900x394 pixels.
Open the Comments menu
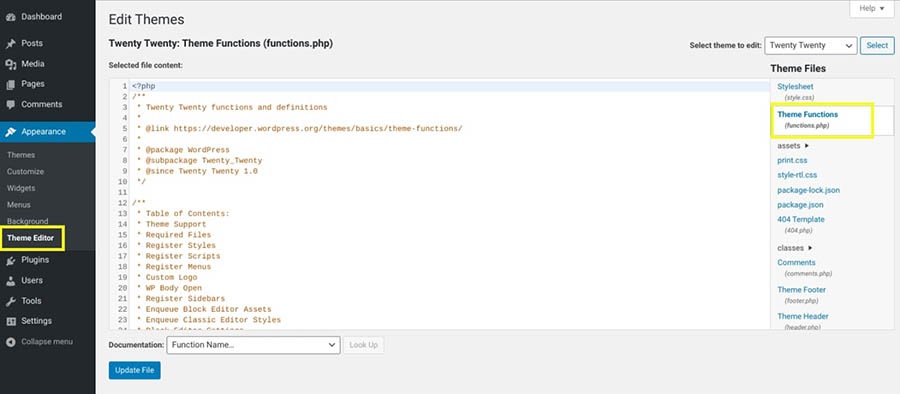pyautogui.click(x=41, y=105)
